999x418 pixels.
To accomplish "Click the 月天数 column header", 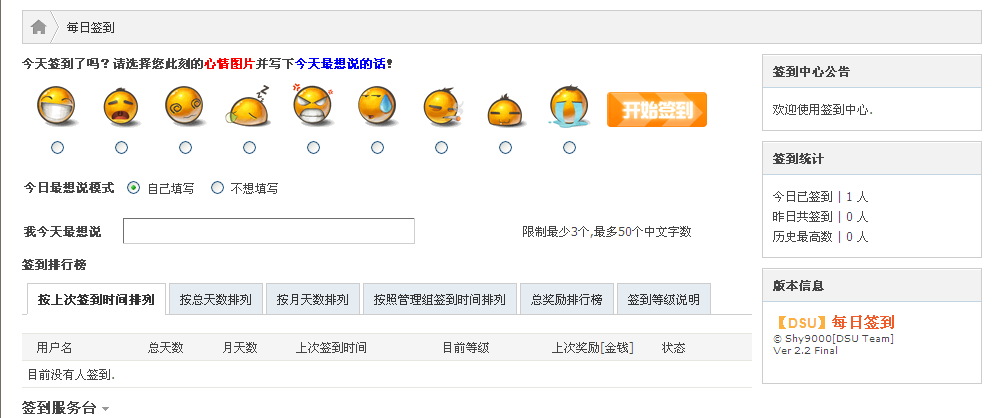I will point(240,348).
